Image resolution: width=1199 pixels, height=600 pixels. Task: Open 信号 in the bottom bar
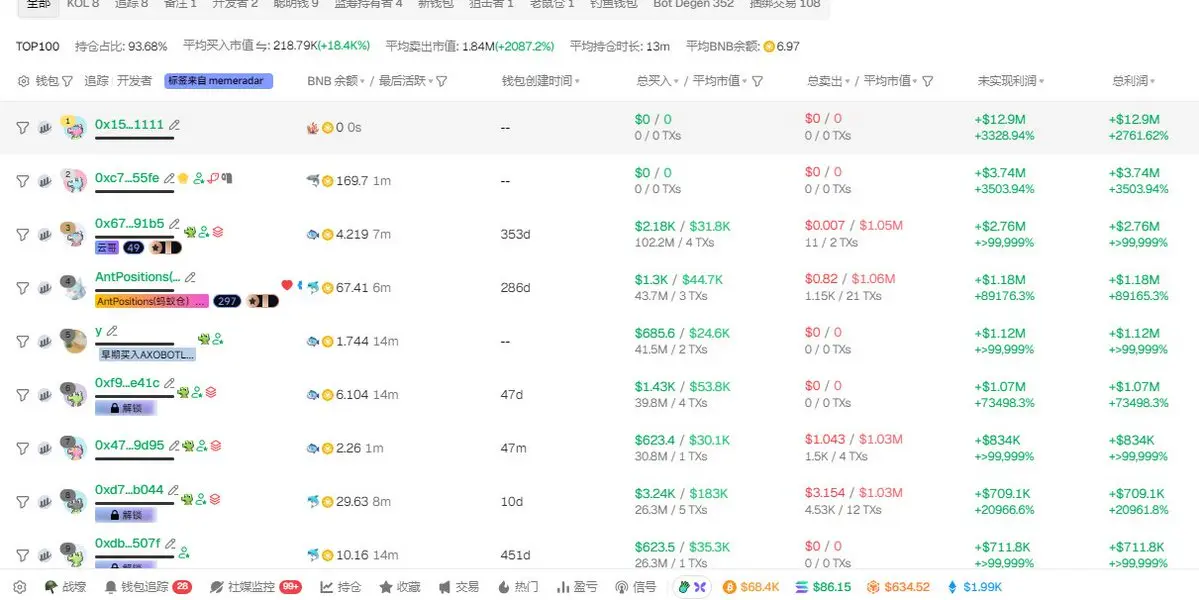coord(635,587)
